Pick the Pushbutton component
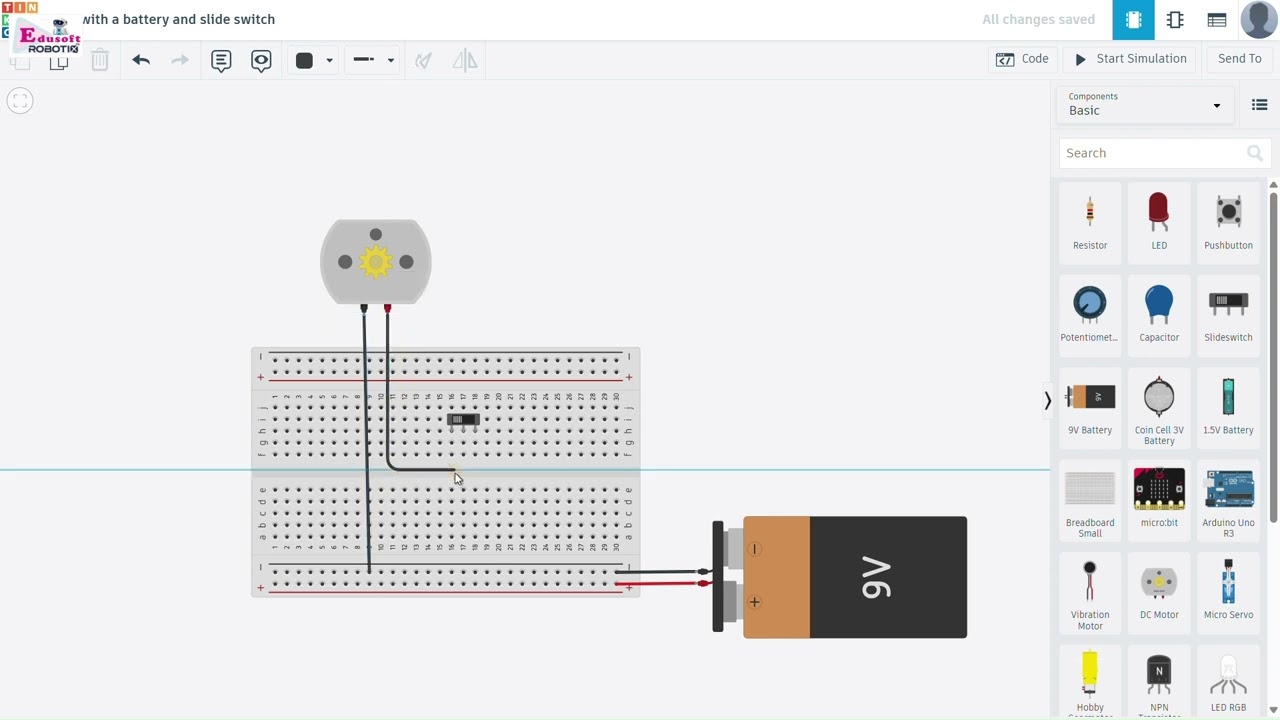 pos(1228,222)
